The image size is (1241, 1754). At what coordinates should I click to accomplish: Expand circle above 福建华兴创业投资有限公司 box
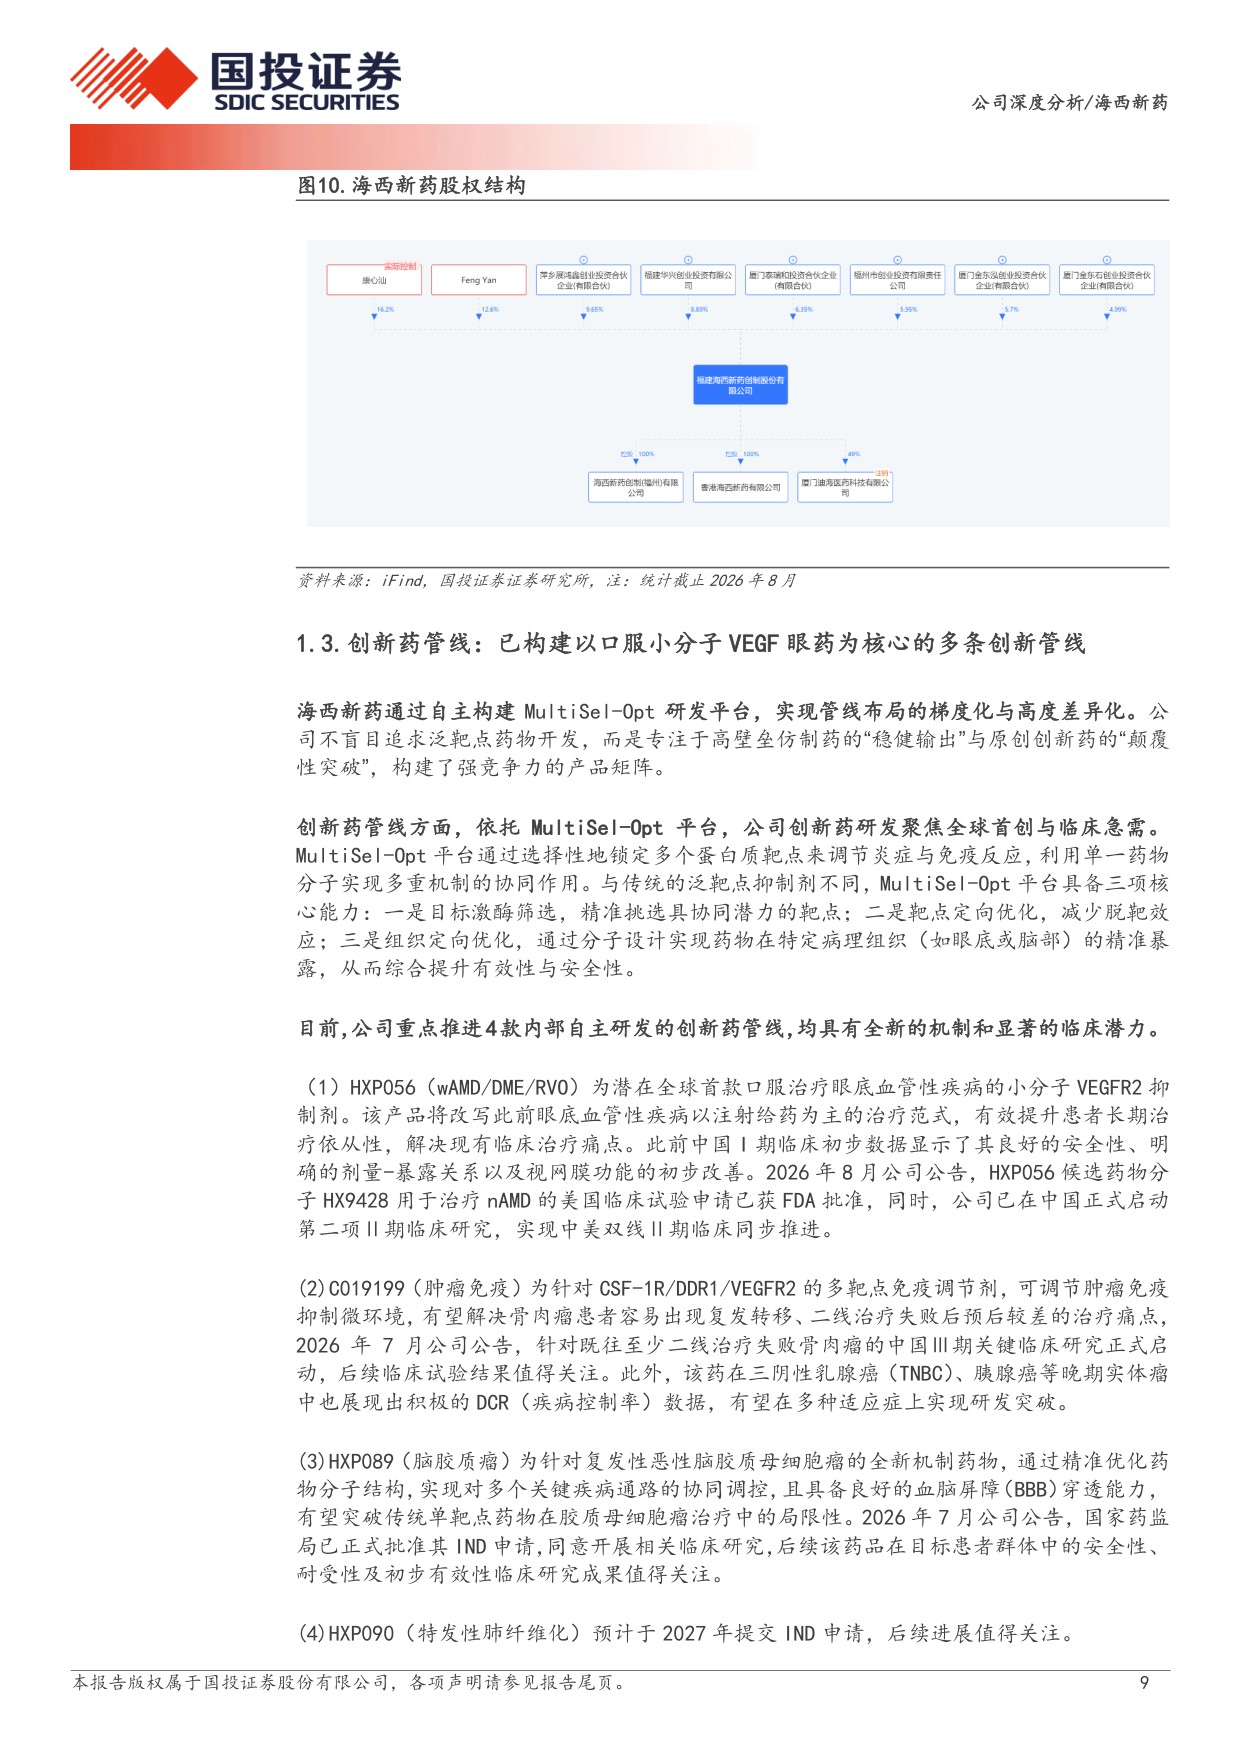688,260
